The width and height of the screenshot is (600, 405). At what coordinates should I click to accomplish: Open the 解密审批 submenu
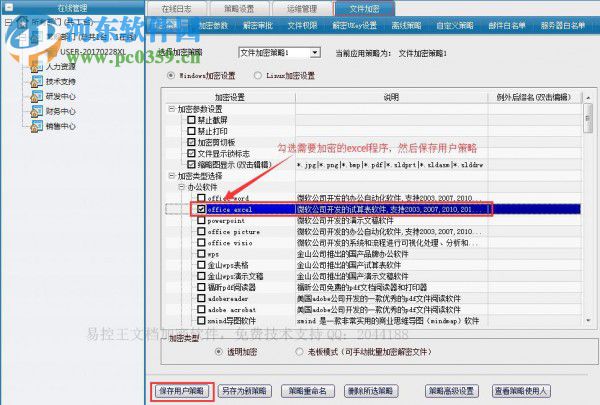pos(258,26)
